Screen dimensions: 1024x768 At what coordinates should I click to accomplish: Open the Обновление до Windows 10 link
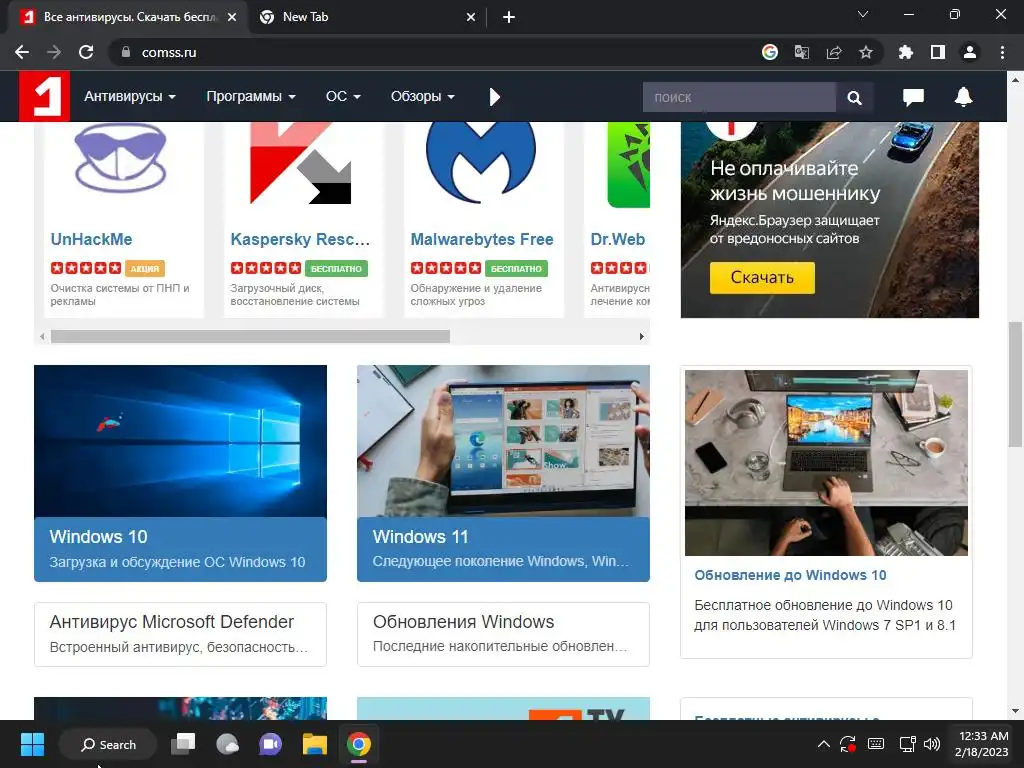coord(790,575)
